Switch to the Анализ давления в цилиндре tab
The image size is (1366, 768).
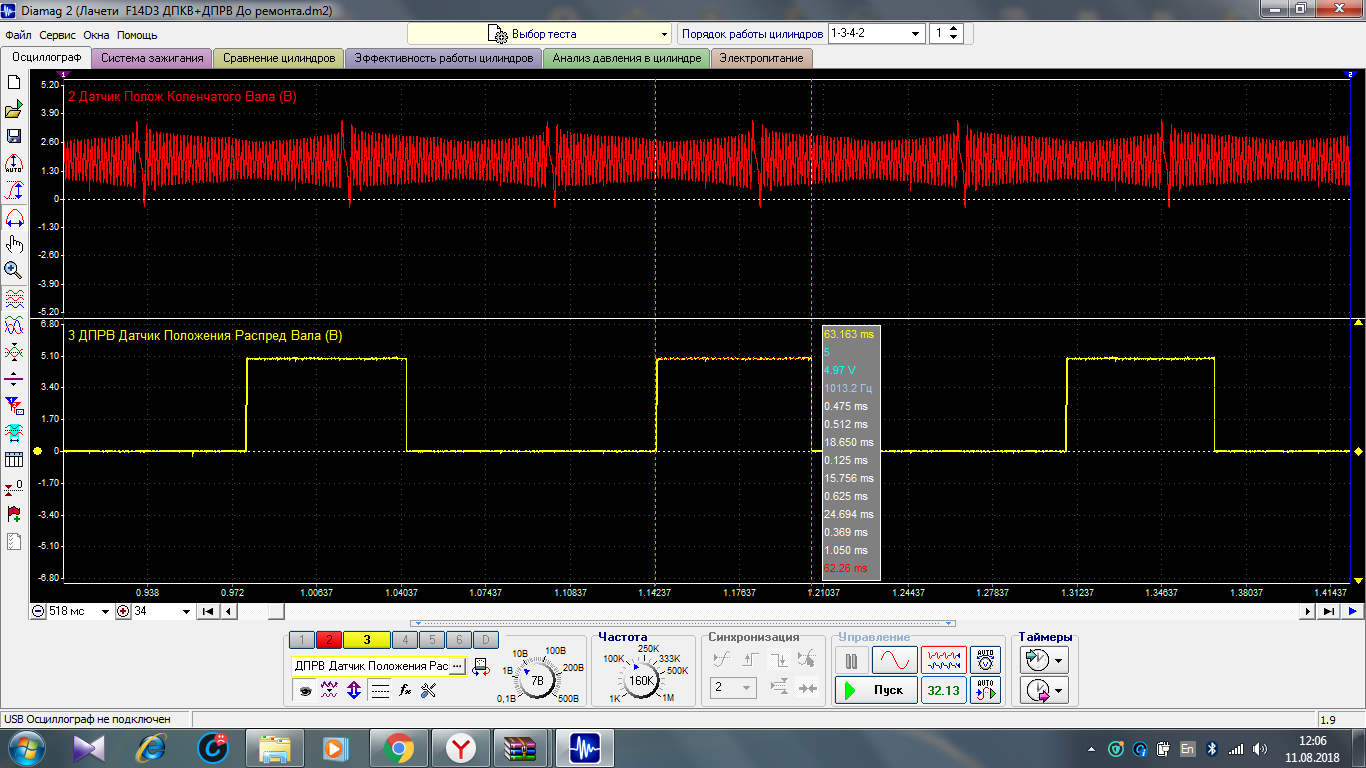pyautogui.click(x=627, y=58)
